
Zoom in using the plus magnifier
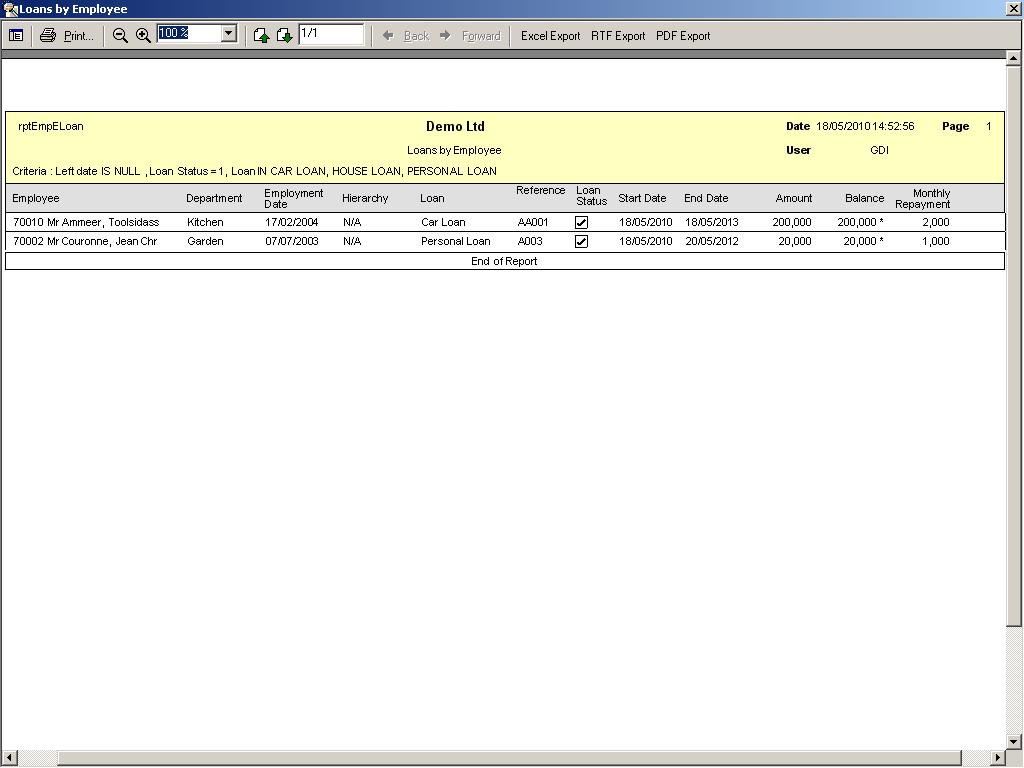(143, 35)
